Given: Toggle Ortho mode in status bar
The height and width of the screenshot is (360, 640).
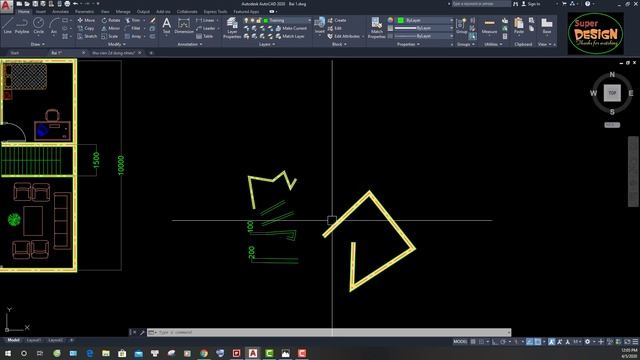Looking at the screenshot, I should [495, 342].
